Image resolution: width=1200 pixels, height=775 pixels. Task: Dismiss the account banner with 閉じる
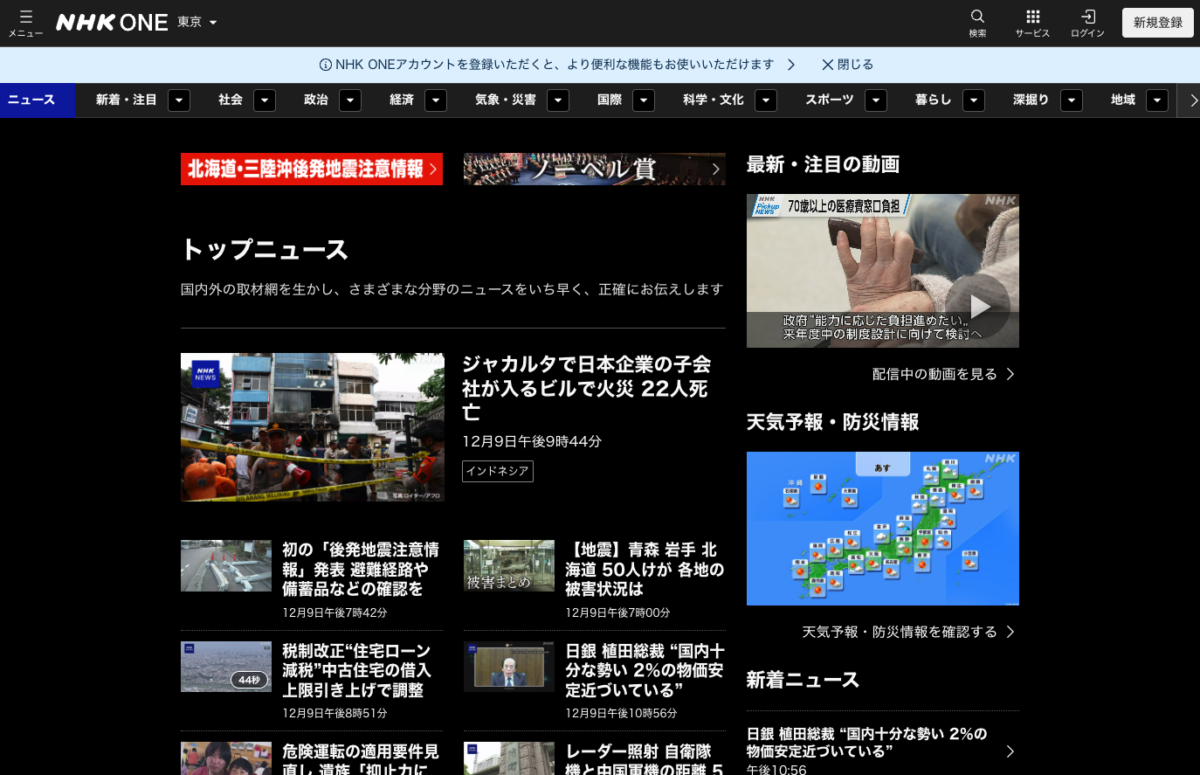pyautogui.click(x=846, y=63)
